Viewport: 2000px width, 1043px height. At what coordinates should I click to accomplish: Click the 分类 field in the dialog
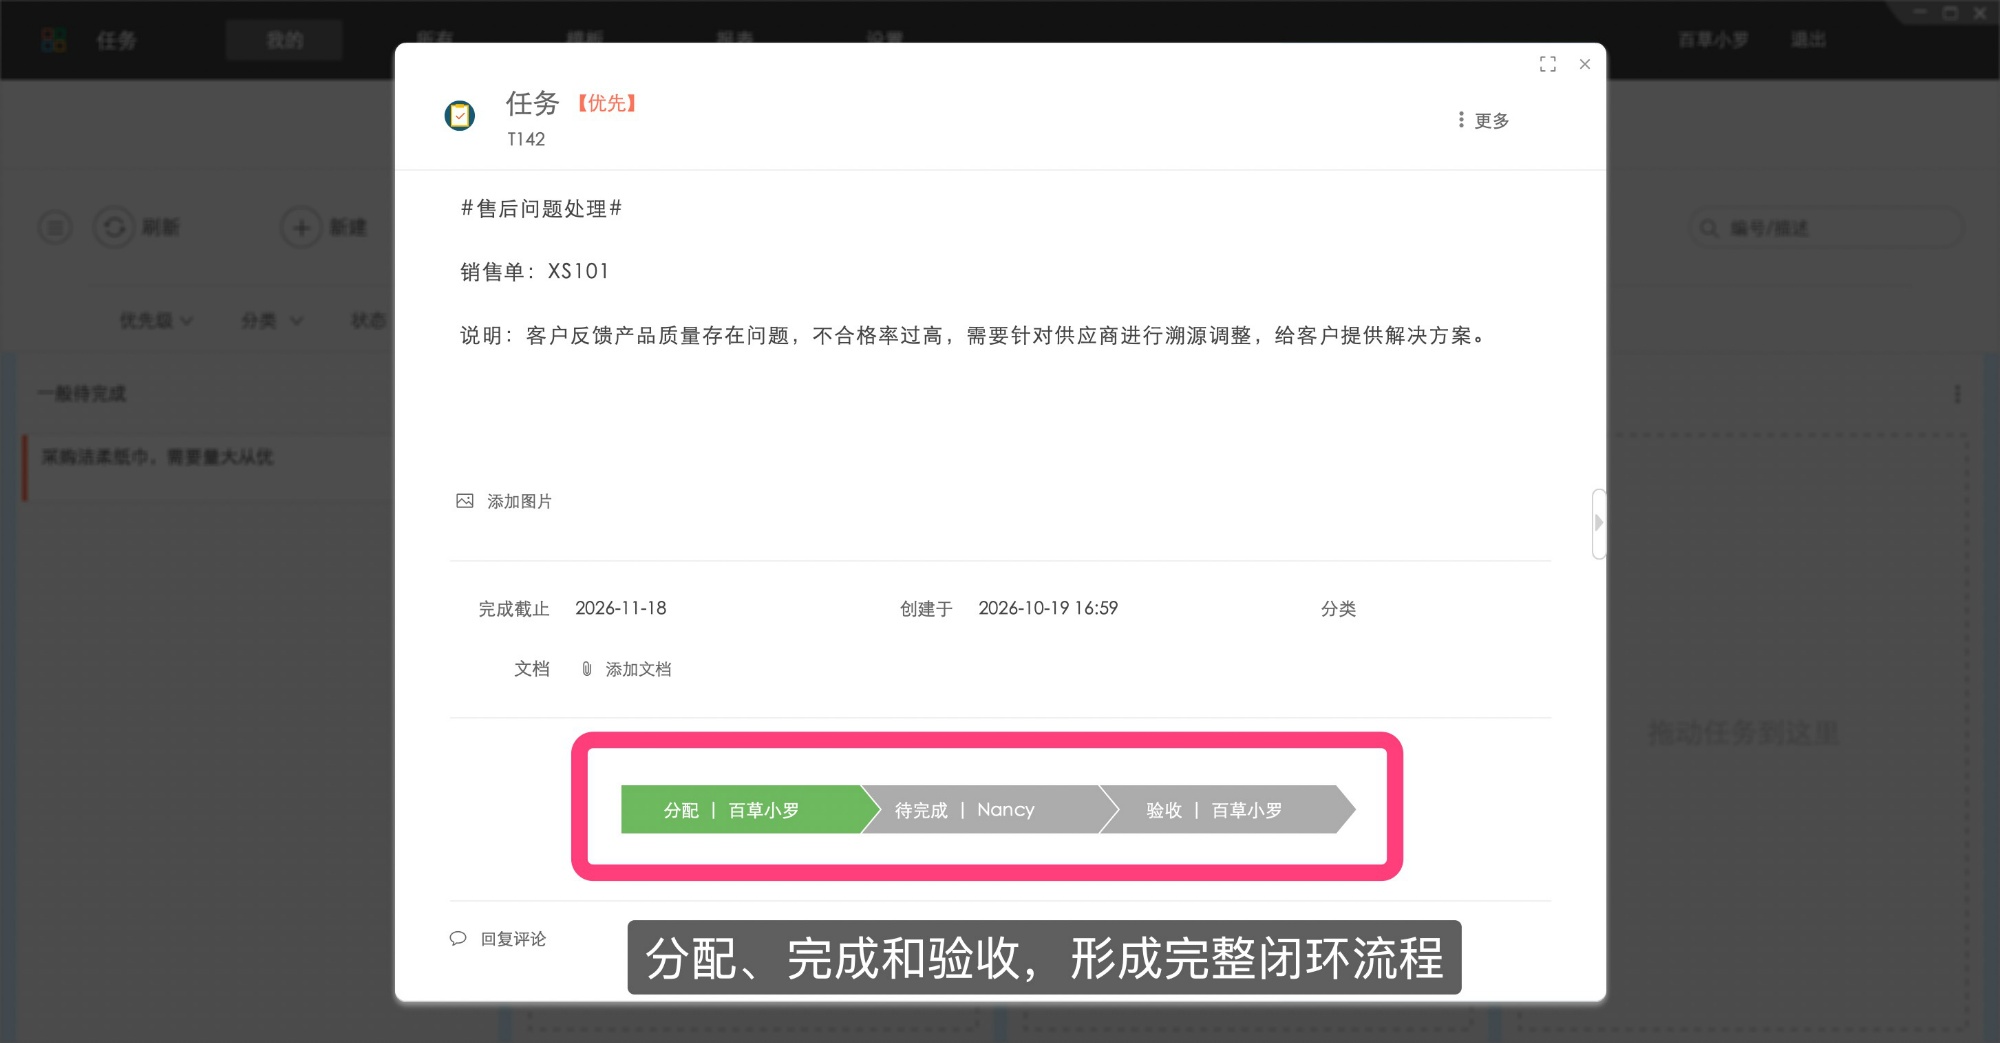(1338, 609)
